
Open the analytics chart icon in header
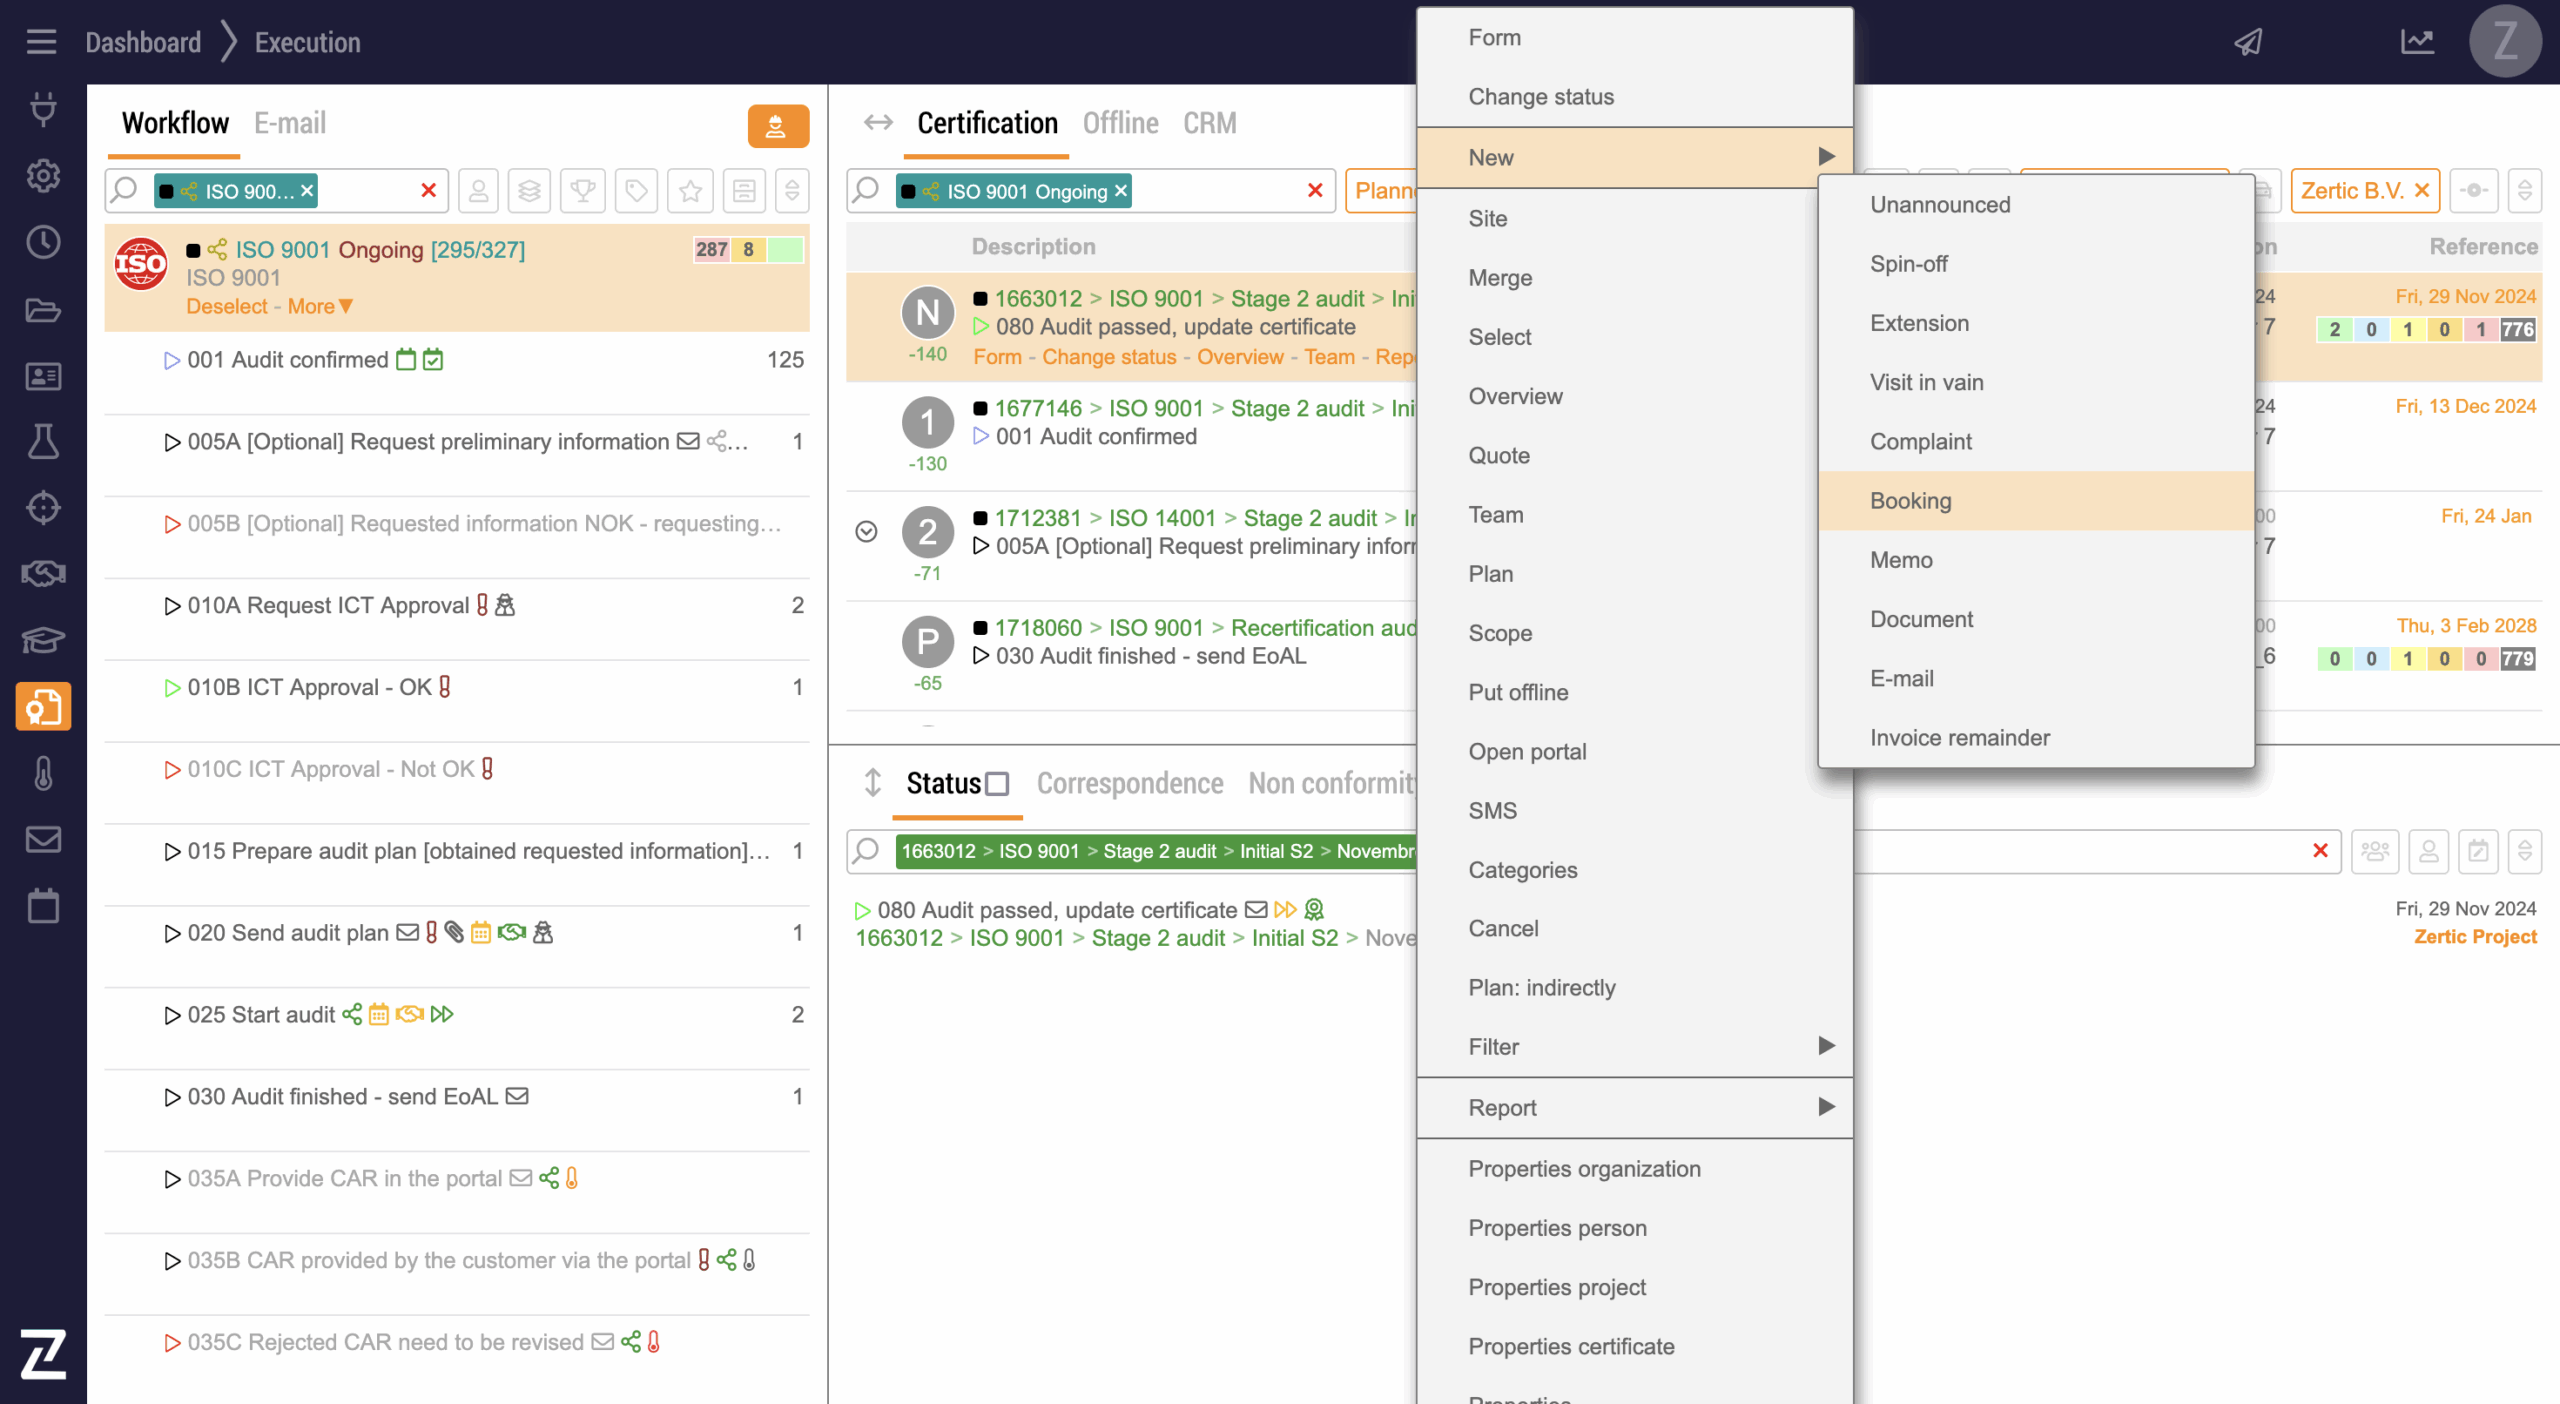click(x=2417, y=42)
